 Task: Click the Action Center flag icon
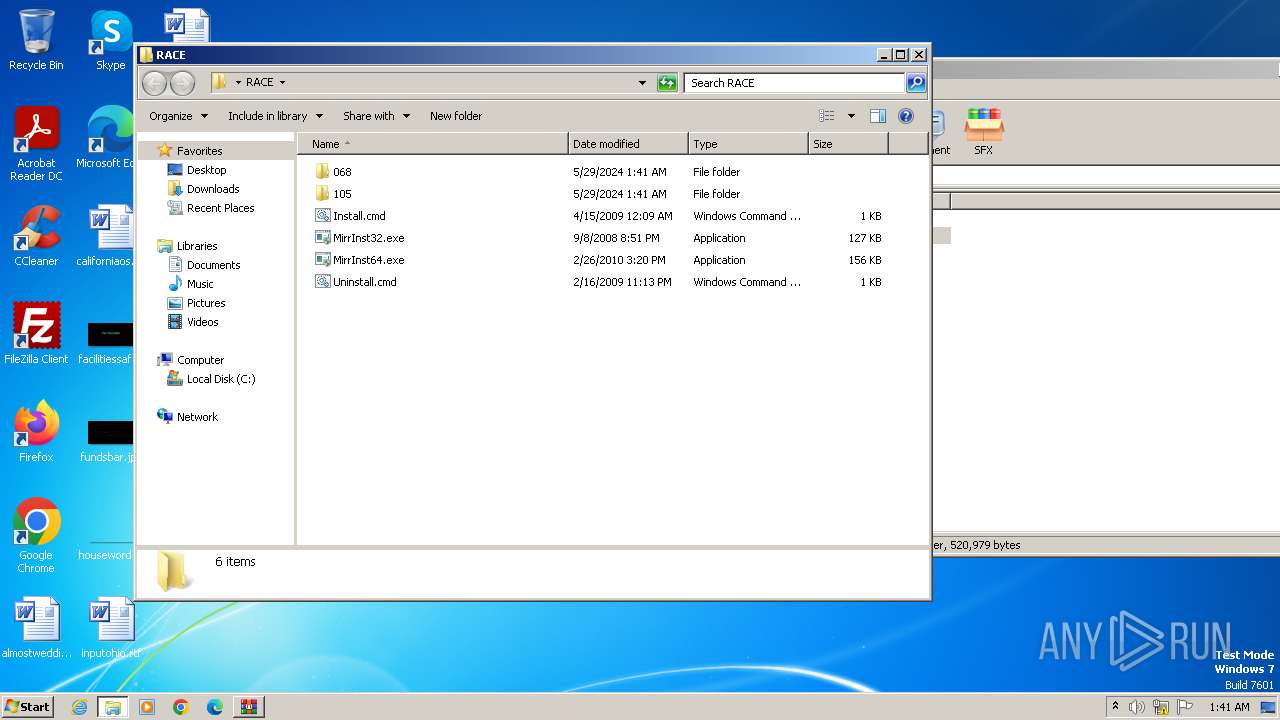click(x=1184, y=707)
